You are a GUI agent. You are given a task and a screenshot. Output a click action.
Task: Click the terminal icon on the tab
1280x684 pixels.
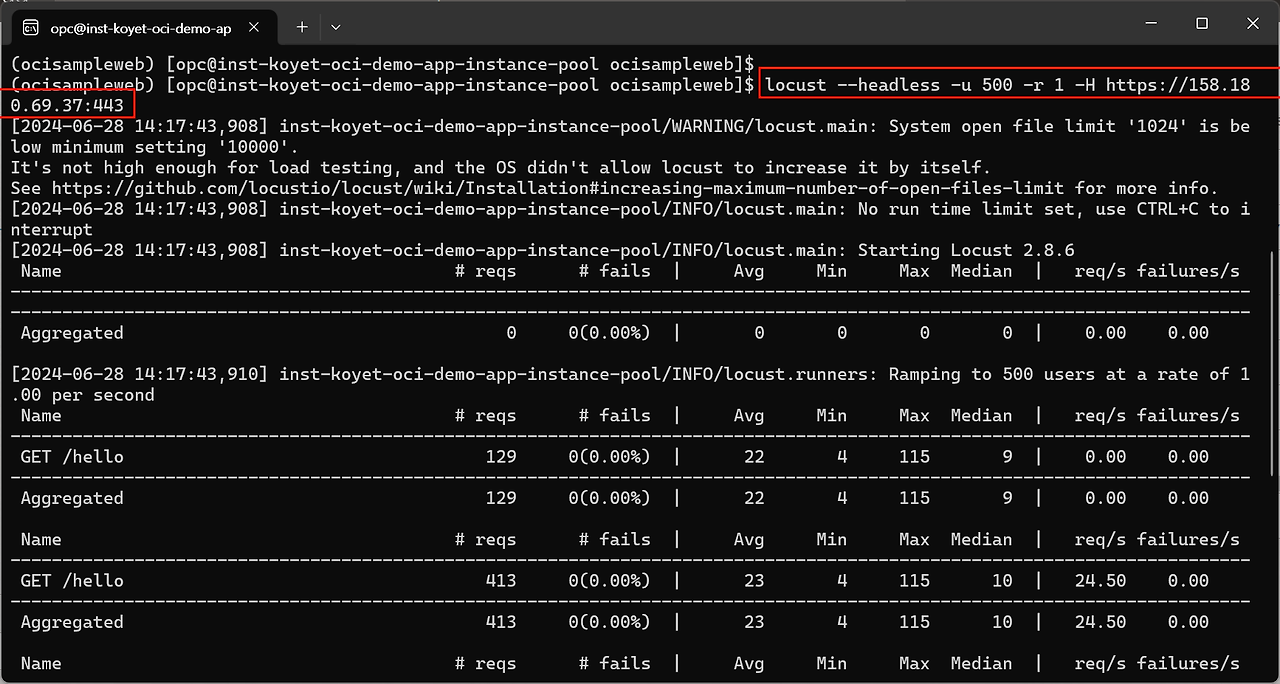[31, 28]
